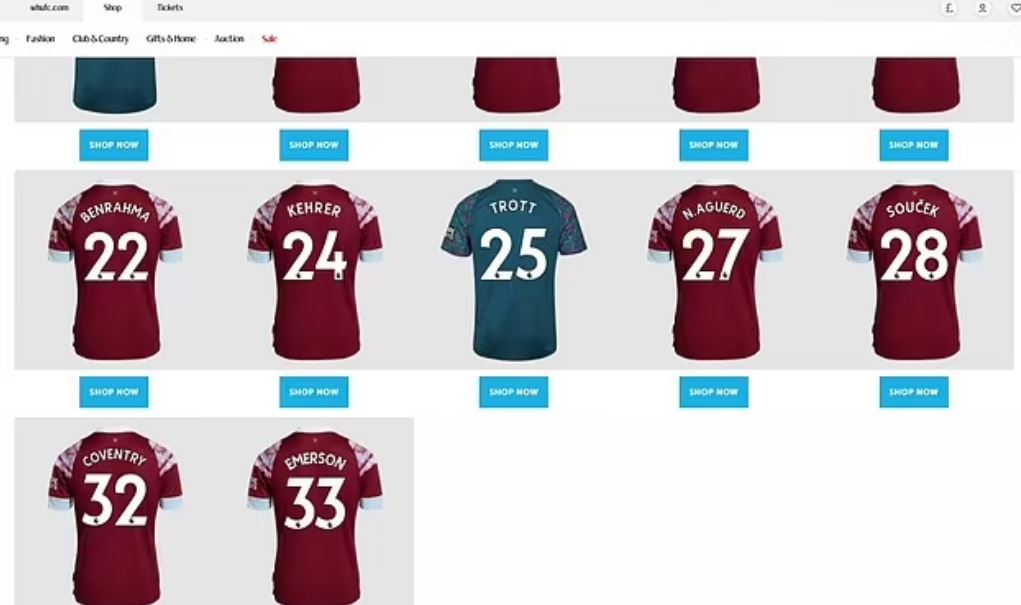Open the user account icon

pos(982,8)
